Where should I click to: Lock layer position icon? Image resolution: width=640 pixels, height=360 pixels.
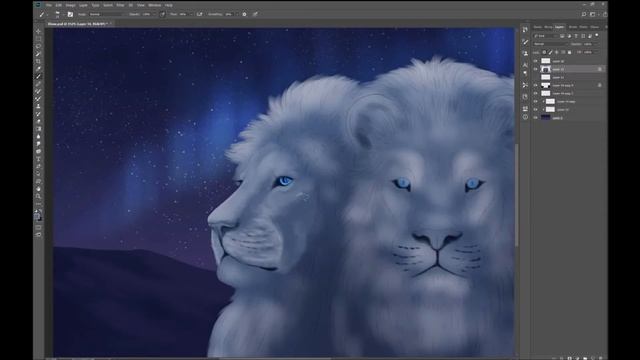pyautogui.click(x=557, y=52)
